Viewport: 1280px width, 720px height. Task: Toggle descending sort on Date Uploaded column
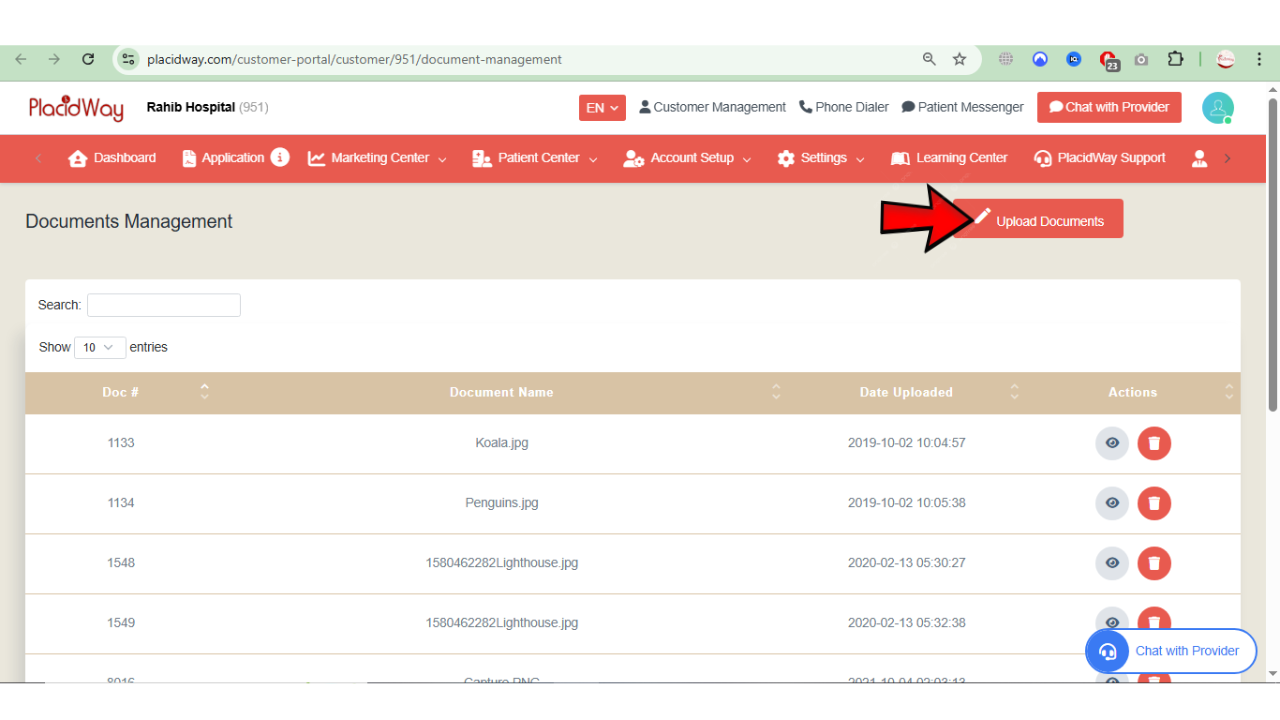[x=1014, y=396]
